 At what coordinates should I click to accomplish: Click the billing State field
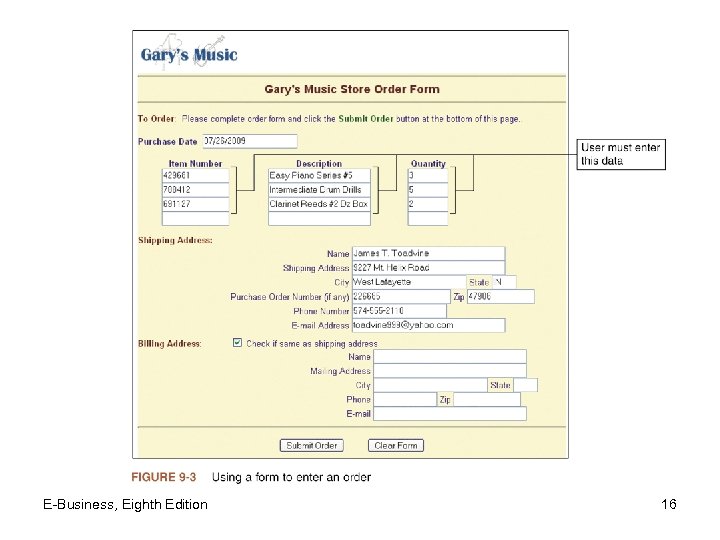526,385
